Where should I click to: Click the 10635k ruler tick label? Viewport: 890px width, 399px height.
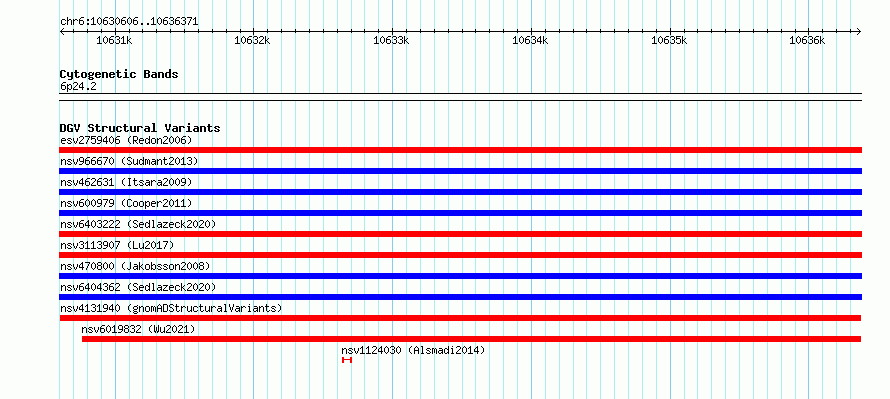[669, 40]
